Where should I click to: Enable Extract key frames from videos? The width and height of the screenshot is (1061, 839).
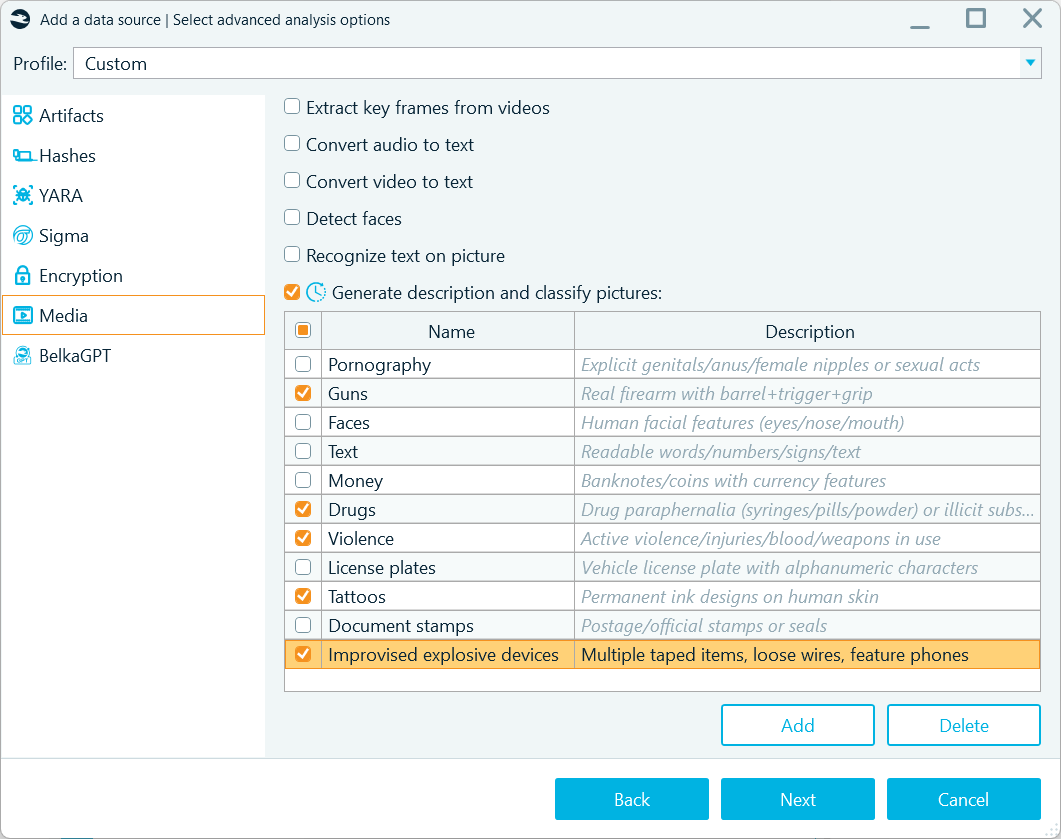(292, 107)
